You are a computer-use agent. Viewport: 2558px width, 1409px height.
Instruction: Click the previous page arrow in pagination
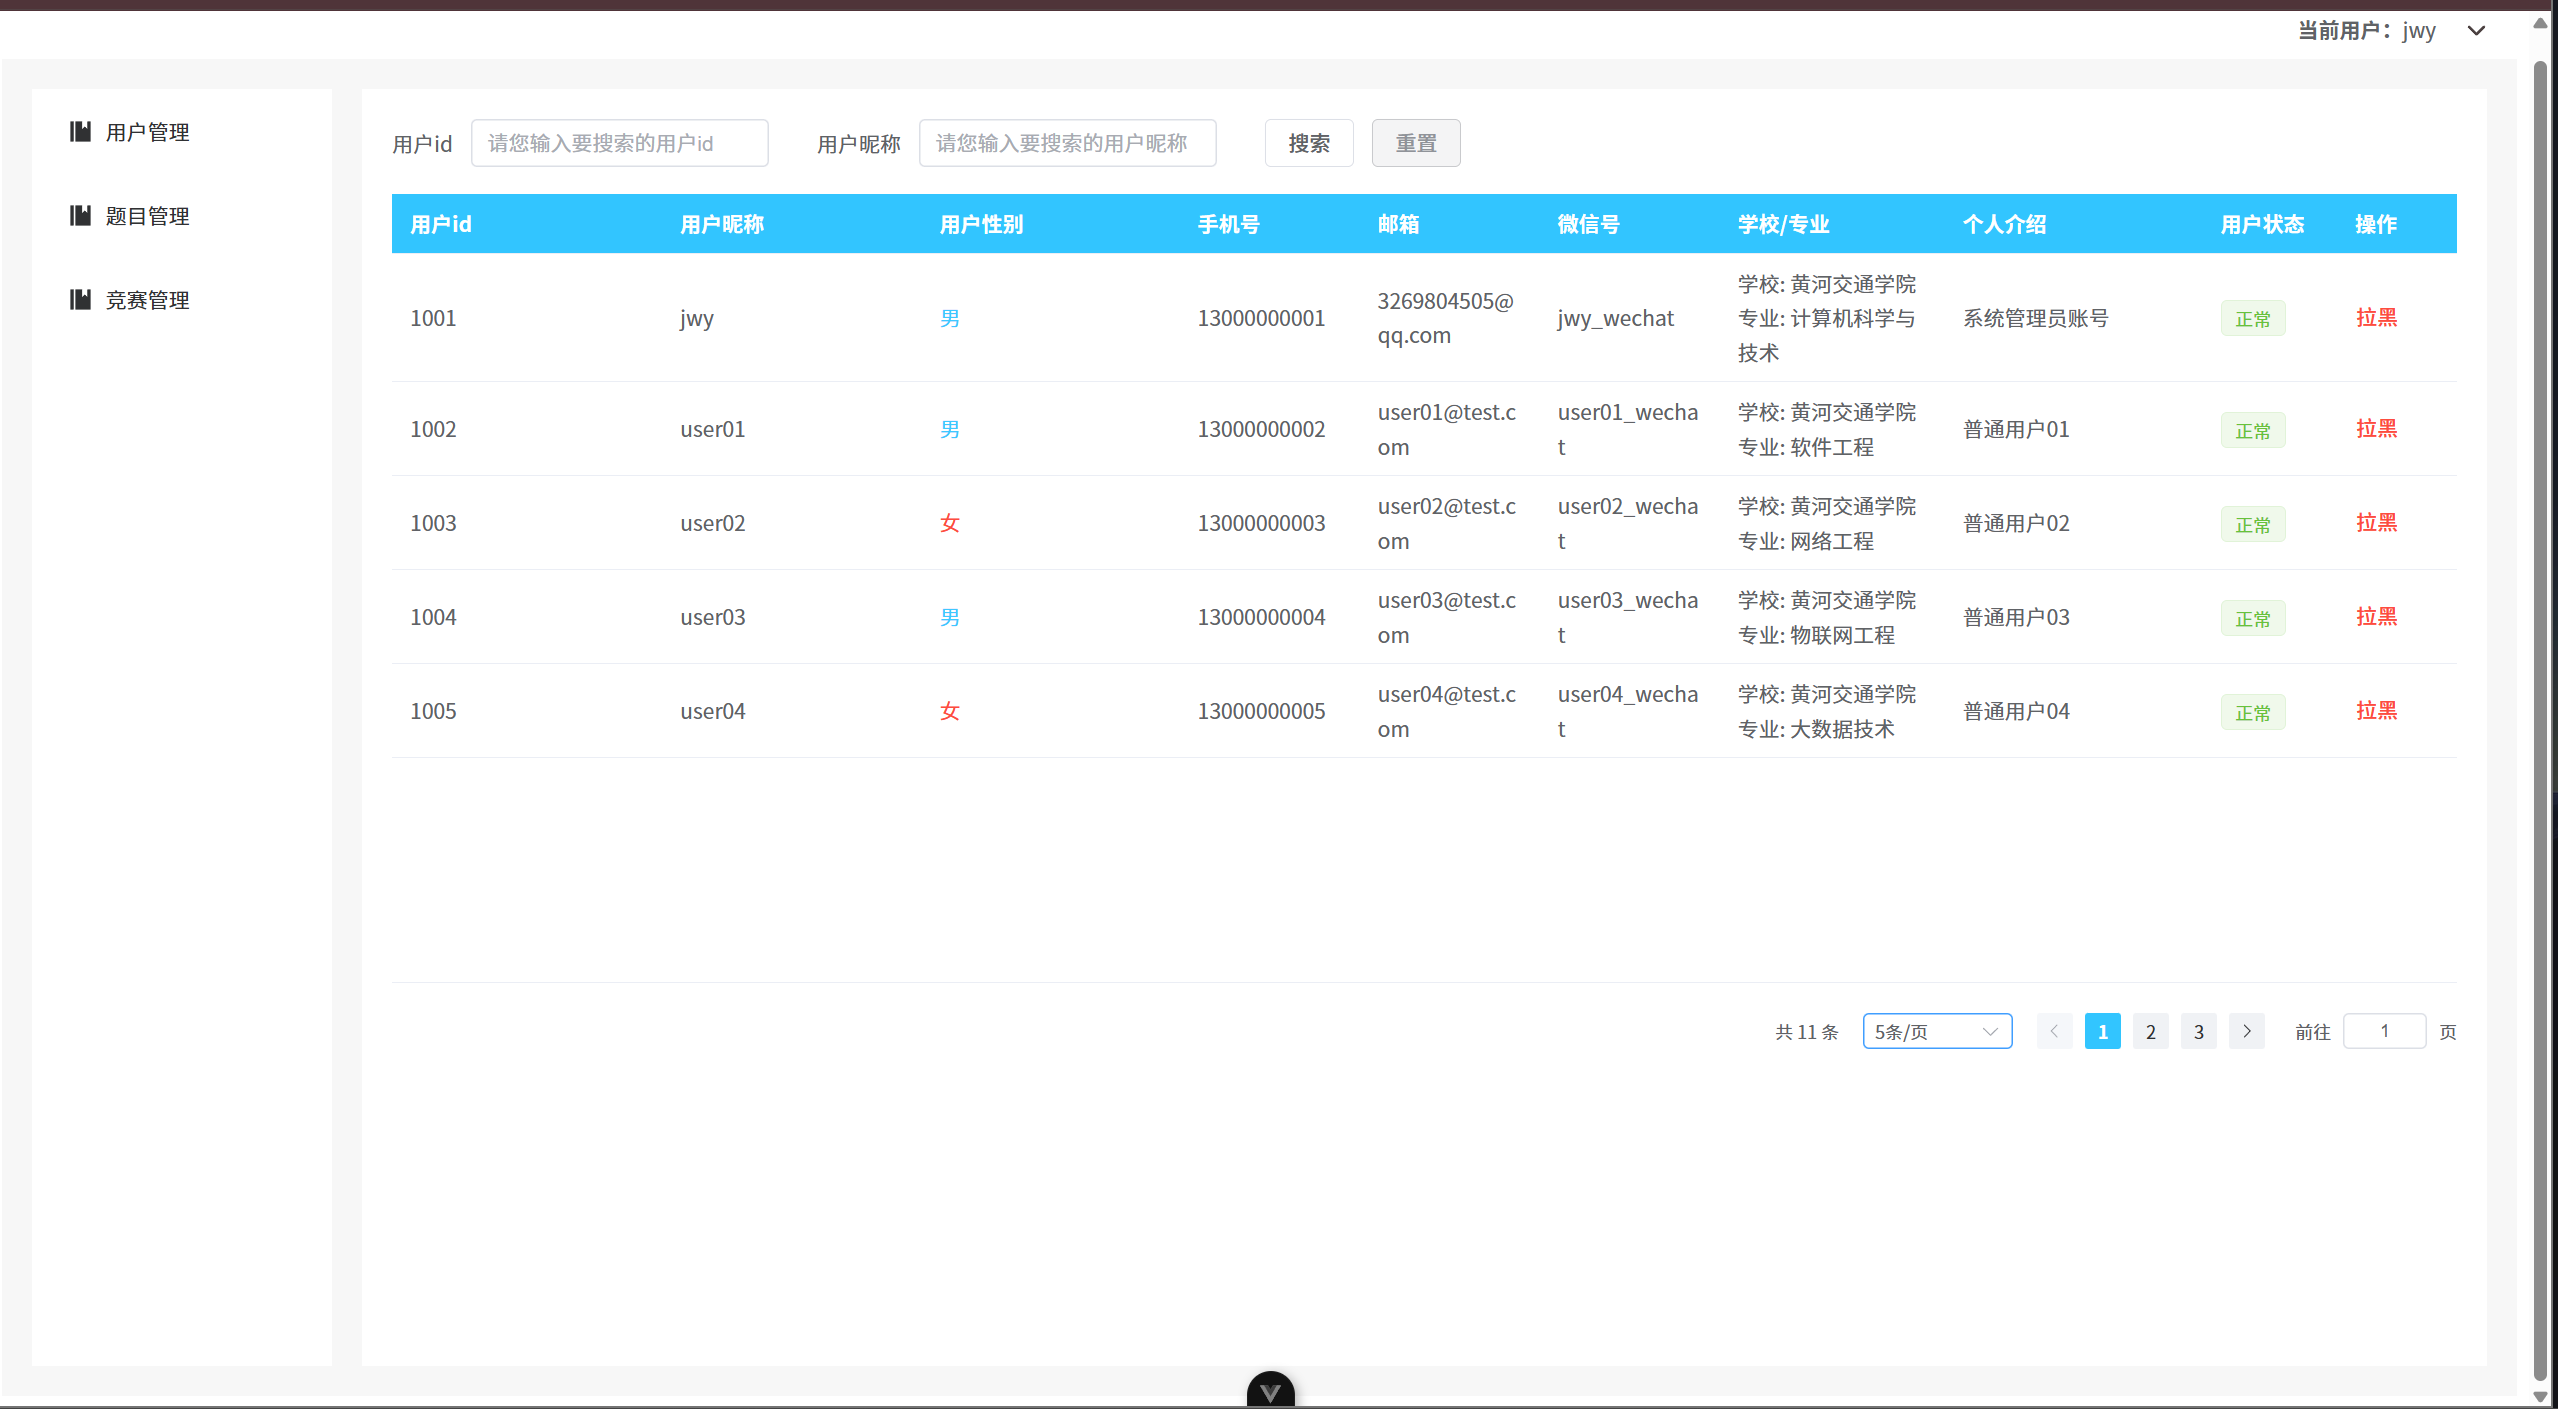click(x=2054, y=1031)
